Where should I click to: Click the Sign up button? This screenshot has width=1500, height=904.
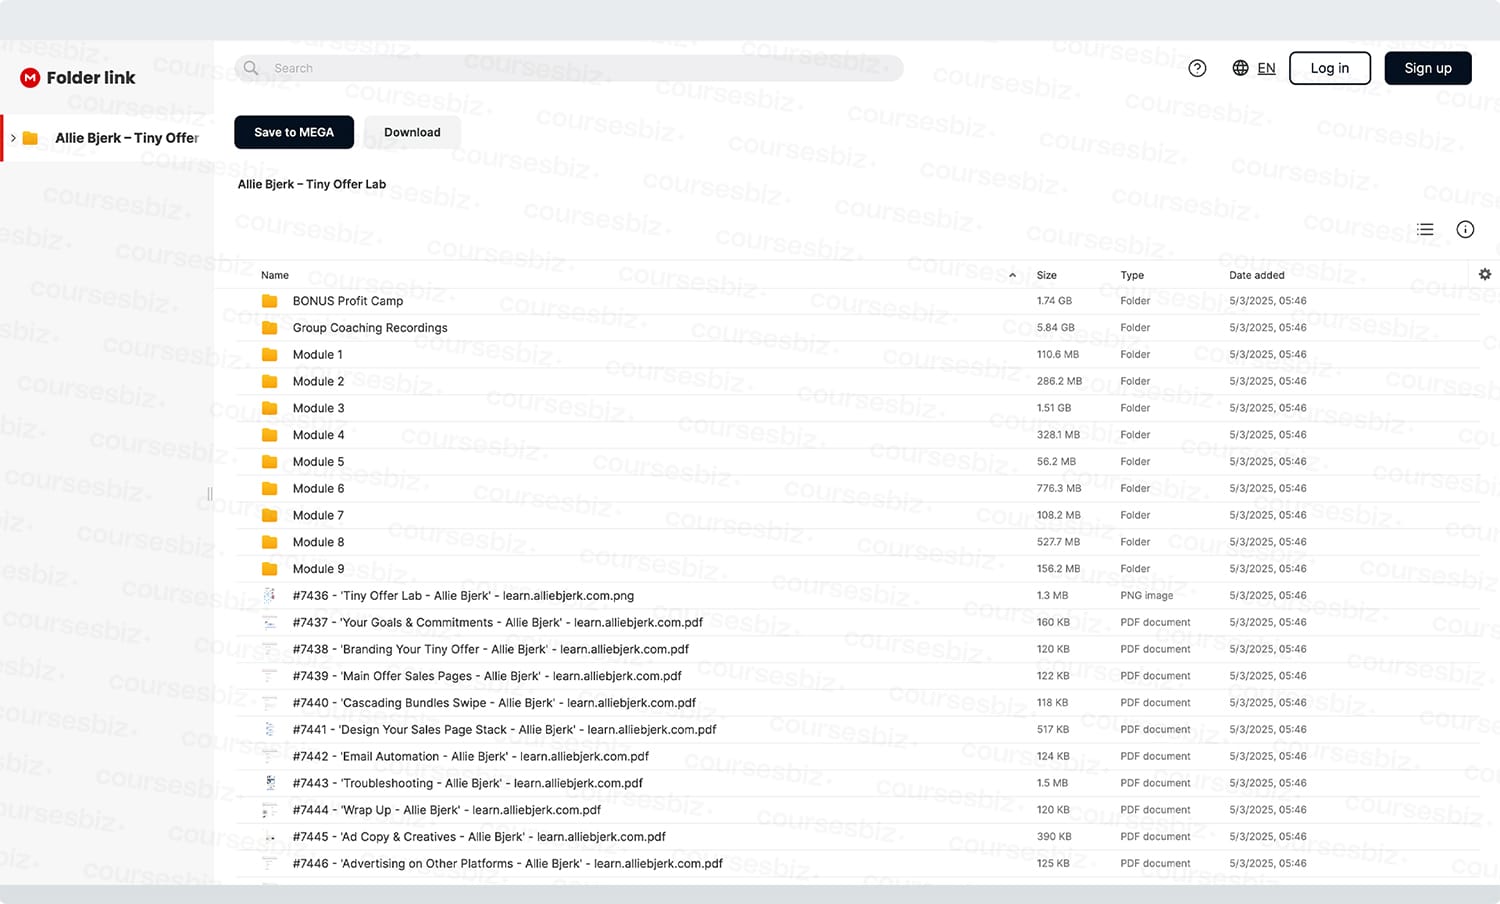click(1428, 68)
